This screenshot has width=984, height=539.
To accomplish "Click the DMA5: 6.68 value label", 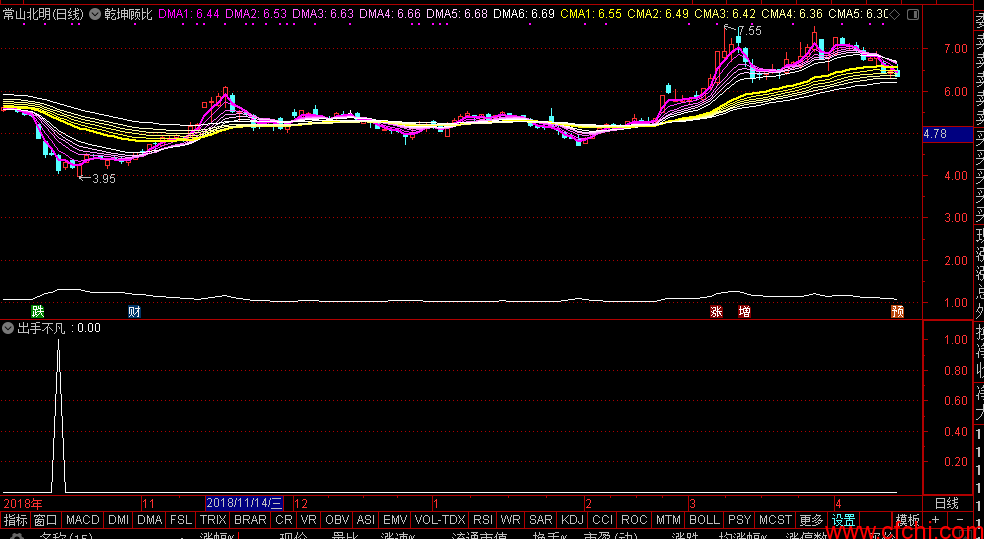I will click(x=457, y=14).
